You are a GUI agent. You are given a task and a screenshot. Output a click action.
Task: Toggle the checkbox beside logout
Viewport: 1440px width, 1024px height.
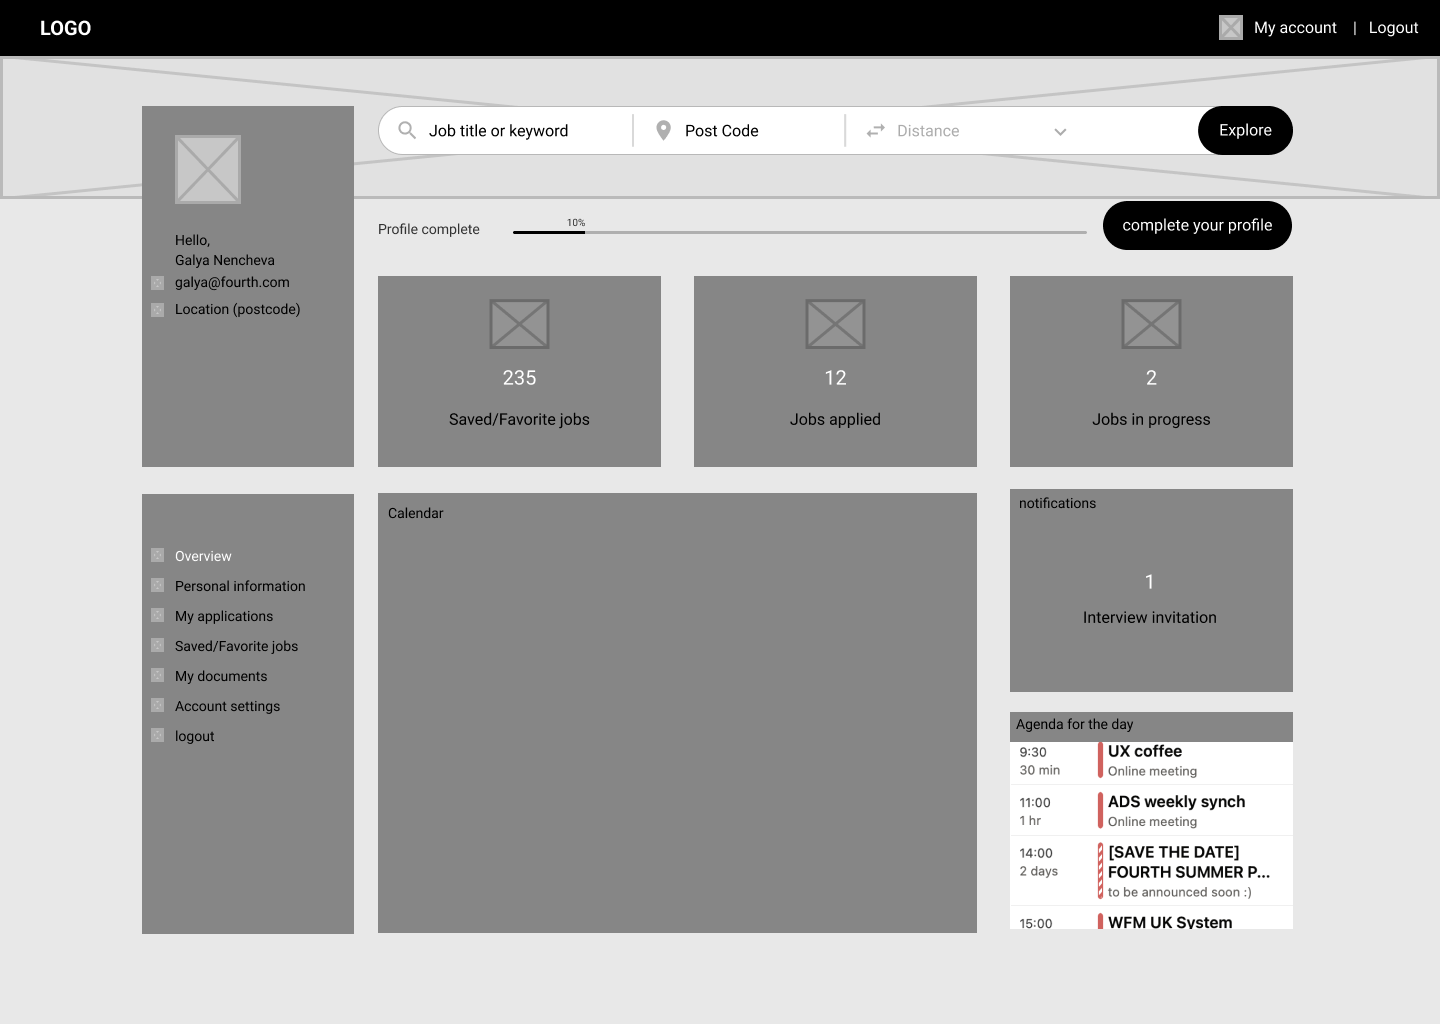(158, 735)
